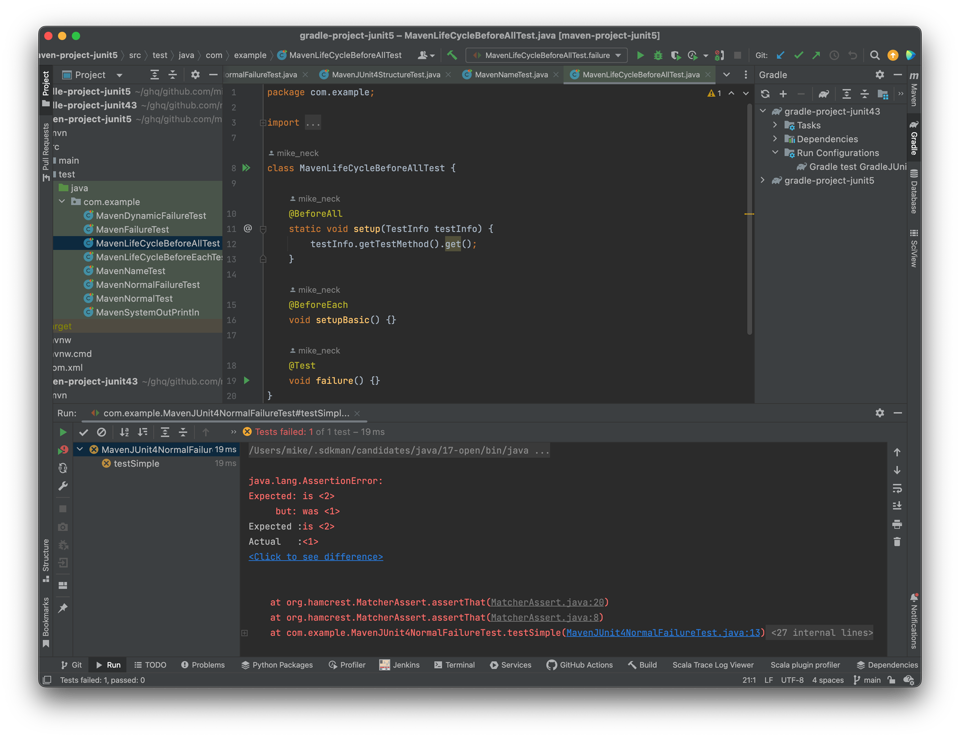Open the GitHub Actions tool window
Viewport: 960px width, 738px height.
coord(579,665)
